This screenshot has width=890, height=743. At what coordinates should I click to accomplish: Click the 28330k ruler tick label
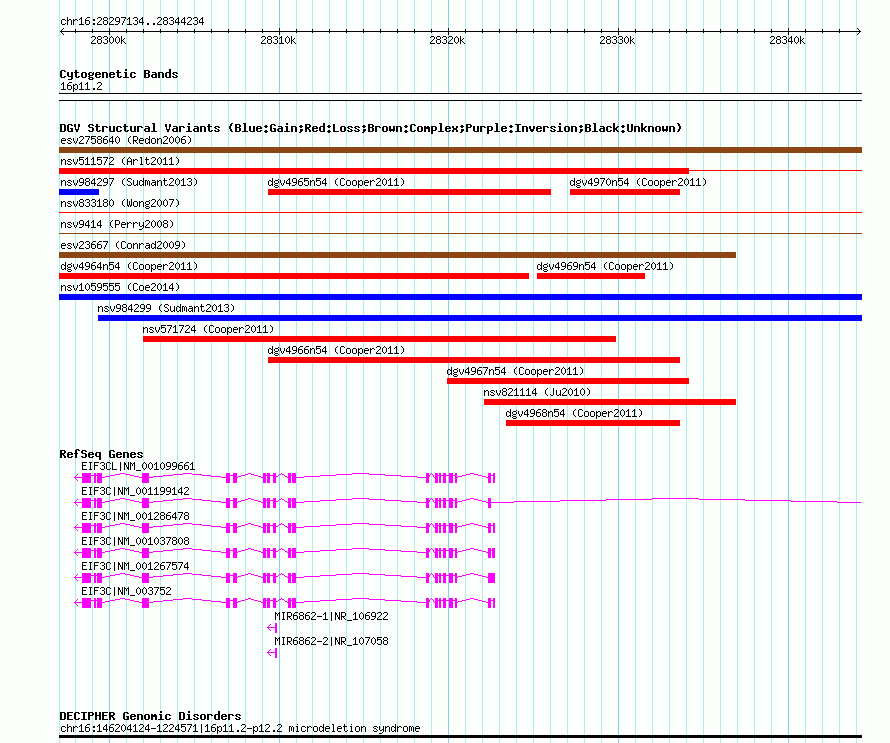[617, 40]
